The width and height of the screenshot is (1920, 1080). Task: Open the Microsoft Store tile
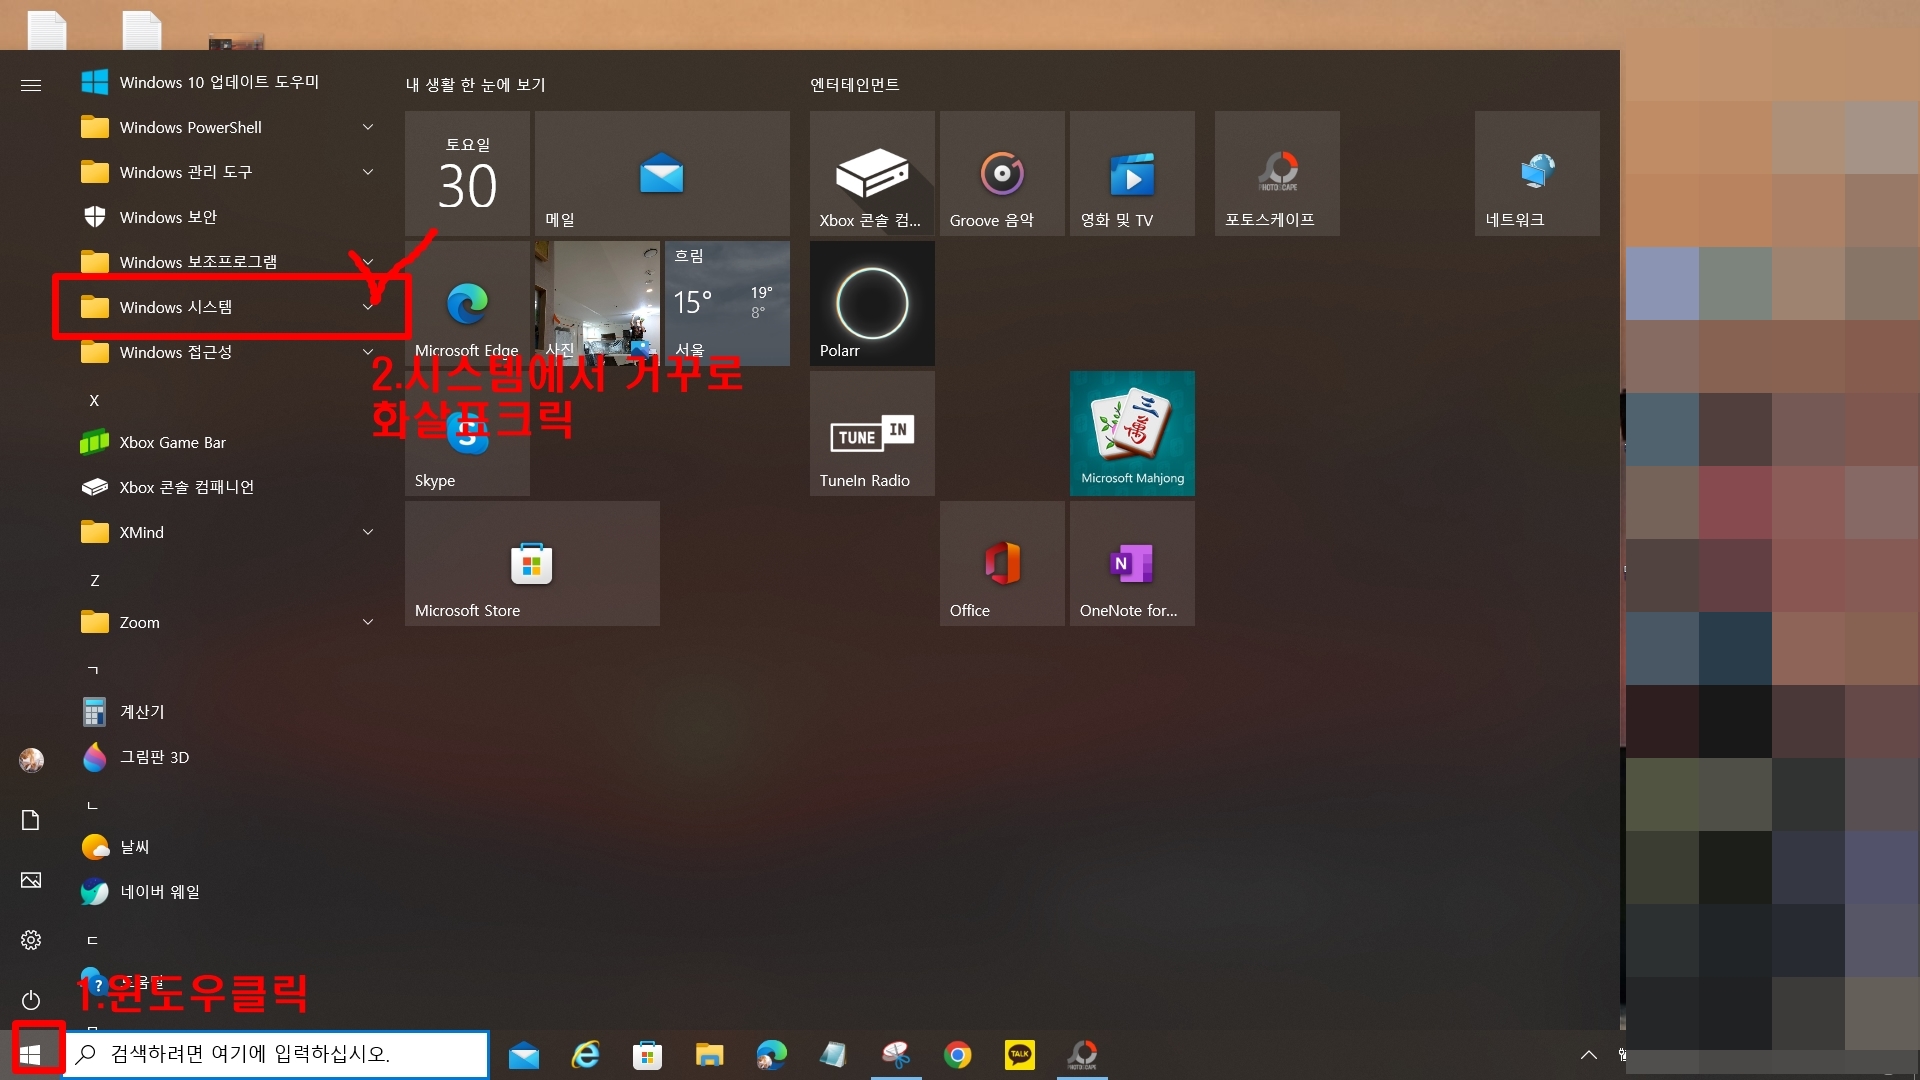click(532, 563)
